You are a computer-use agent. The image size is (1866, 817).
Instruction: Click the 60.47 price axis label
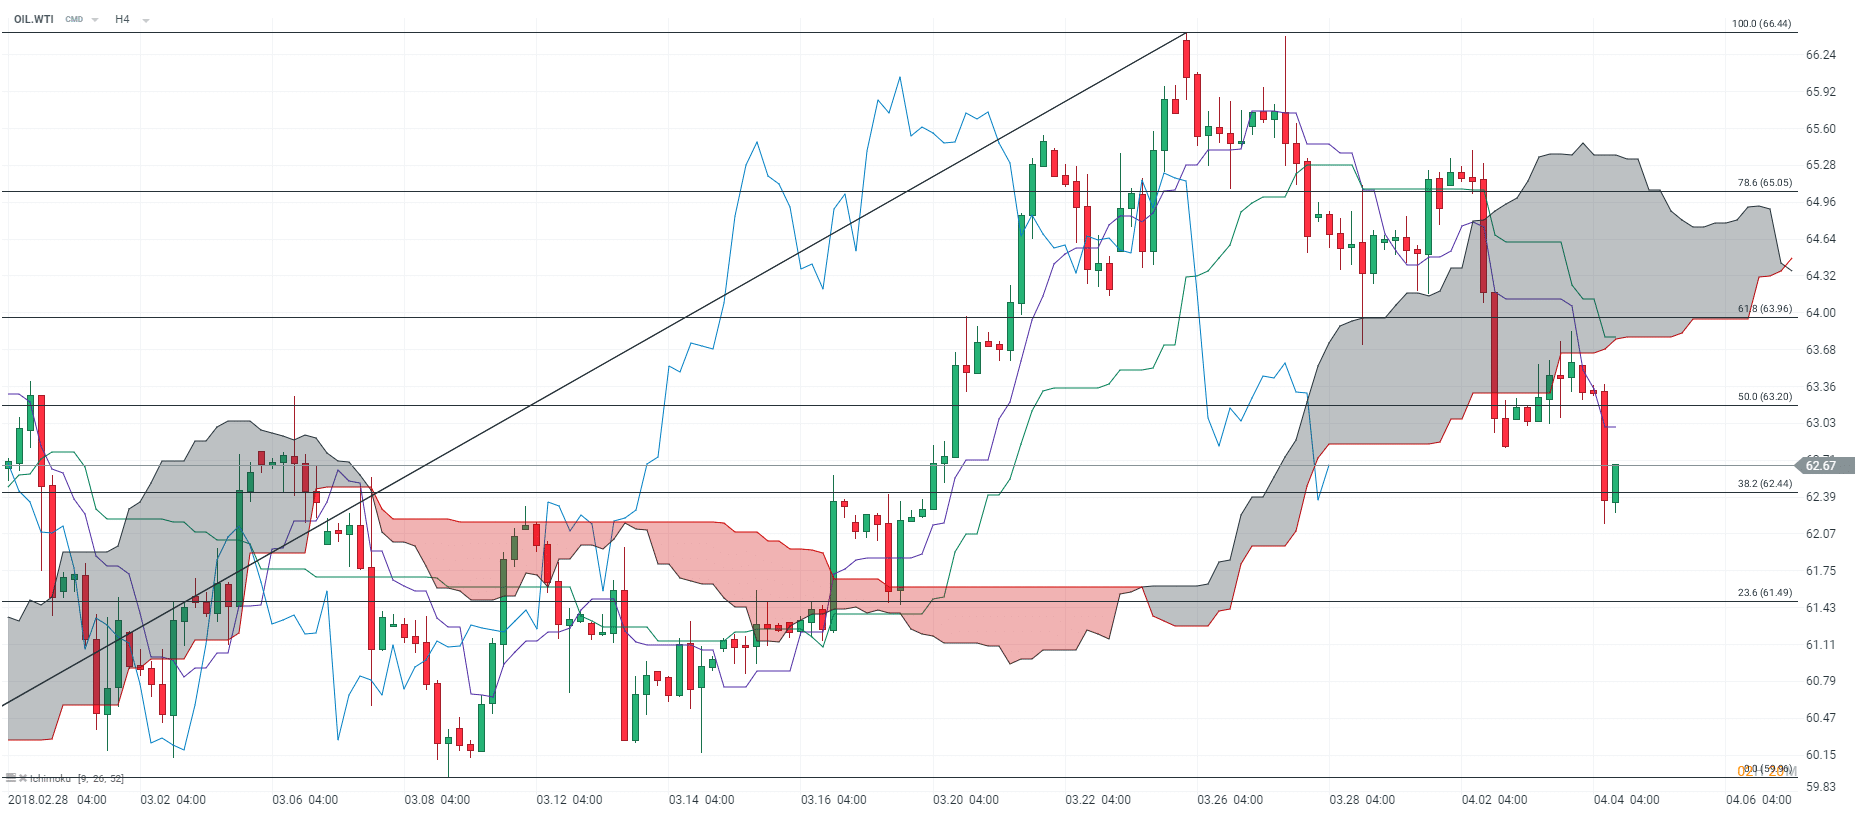1821,718
